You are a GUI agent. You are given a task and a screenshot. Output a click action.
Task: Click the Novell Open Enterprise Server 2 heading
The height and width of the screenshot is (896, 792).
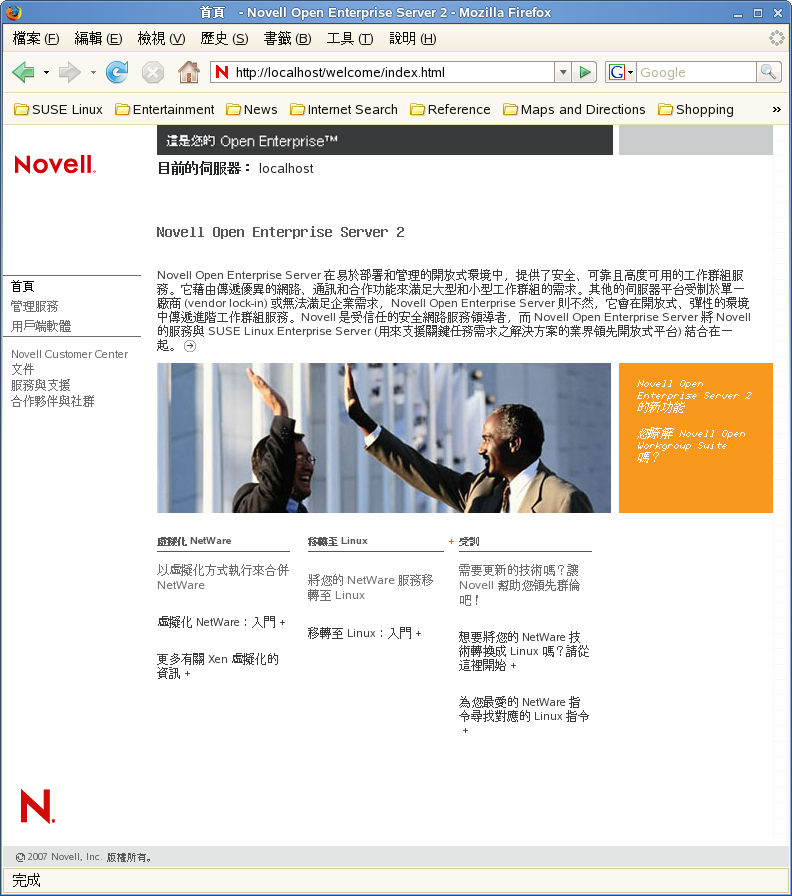281,232
